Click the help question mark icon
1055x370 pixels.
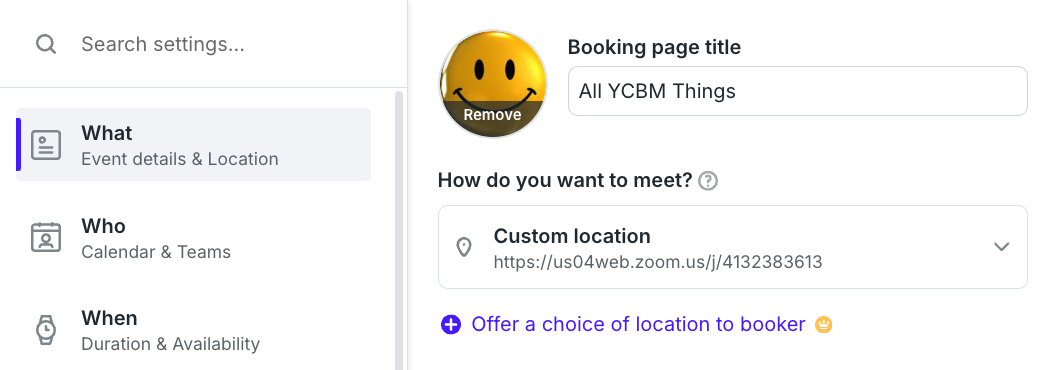tap(708, 181)
